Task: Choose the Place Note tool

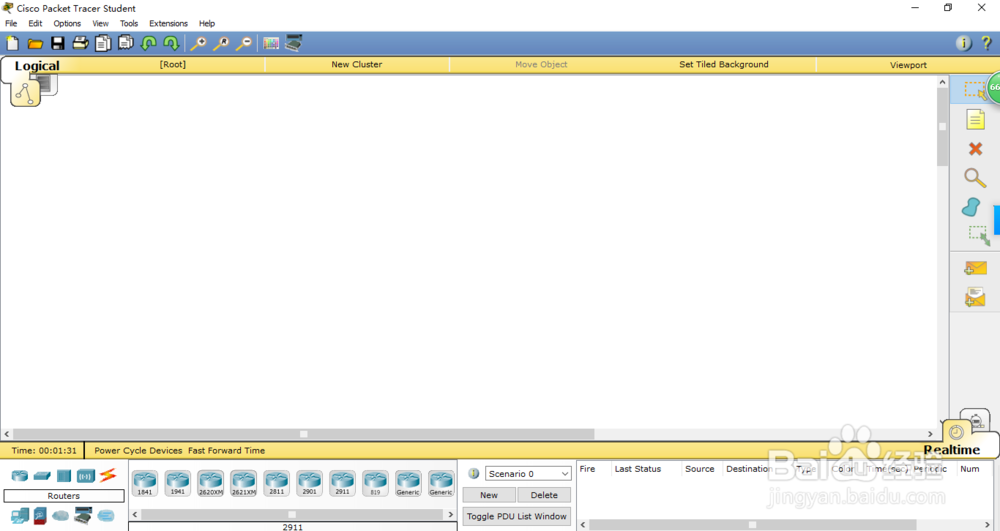Action: (975, 119)
